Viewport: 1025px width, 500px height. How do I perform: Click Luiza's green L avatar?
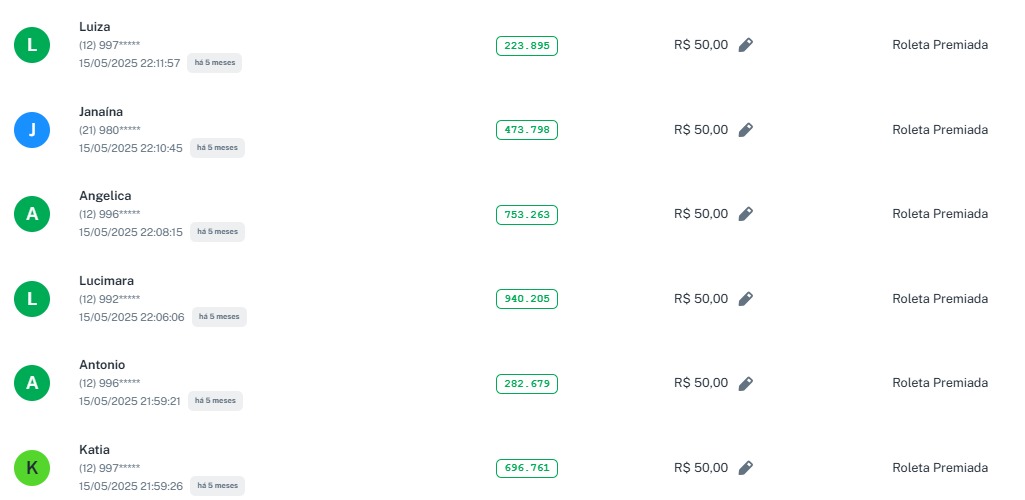coord(32,45)
